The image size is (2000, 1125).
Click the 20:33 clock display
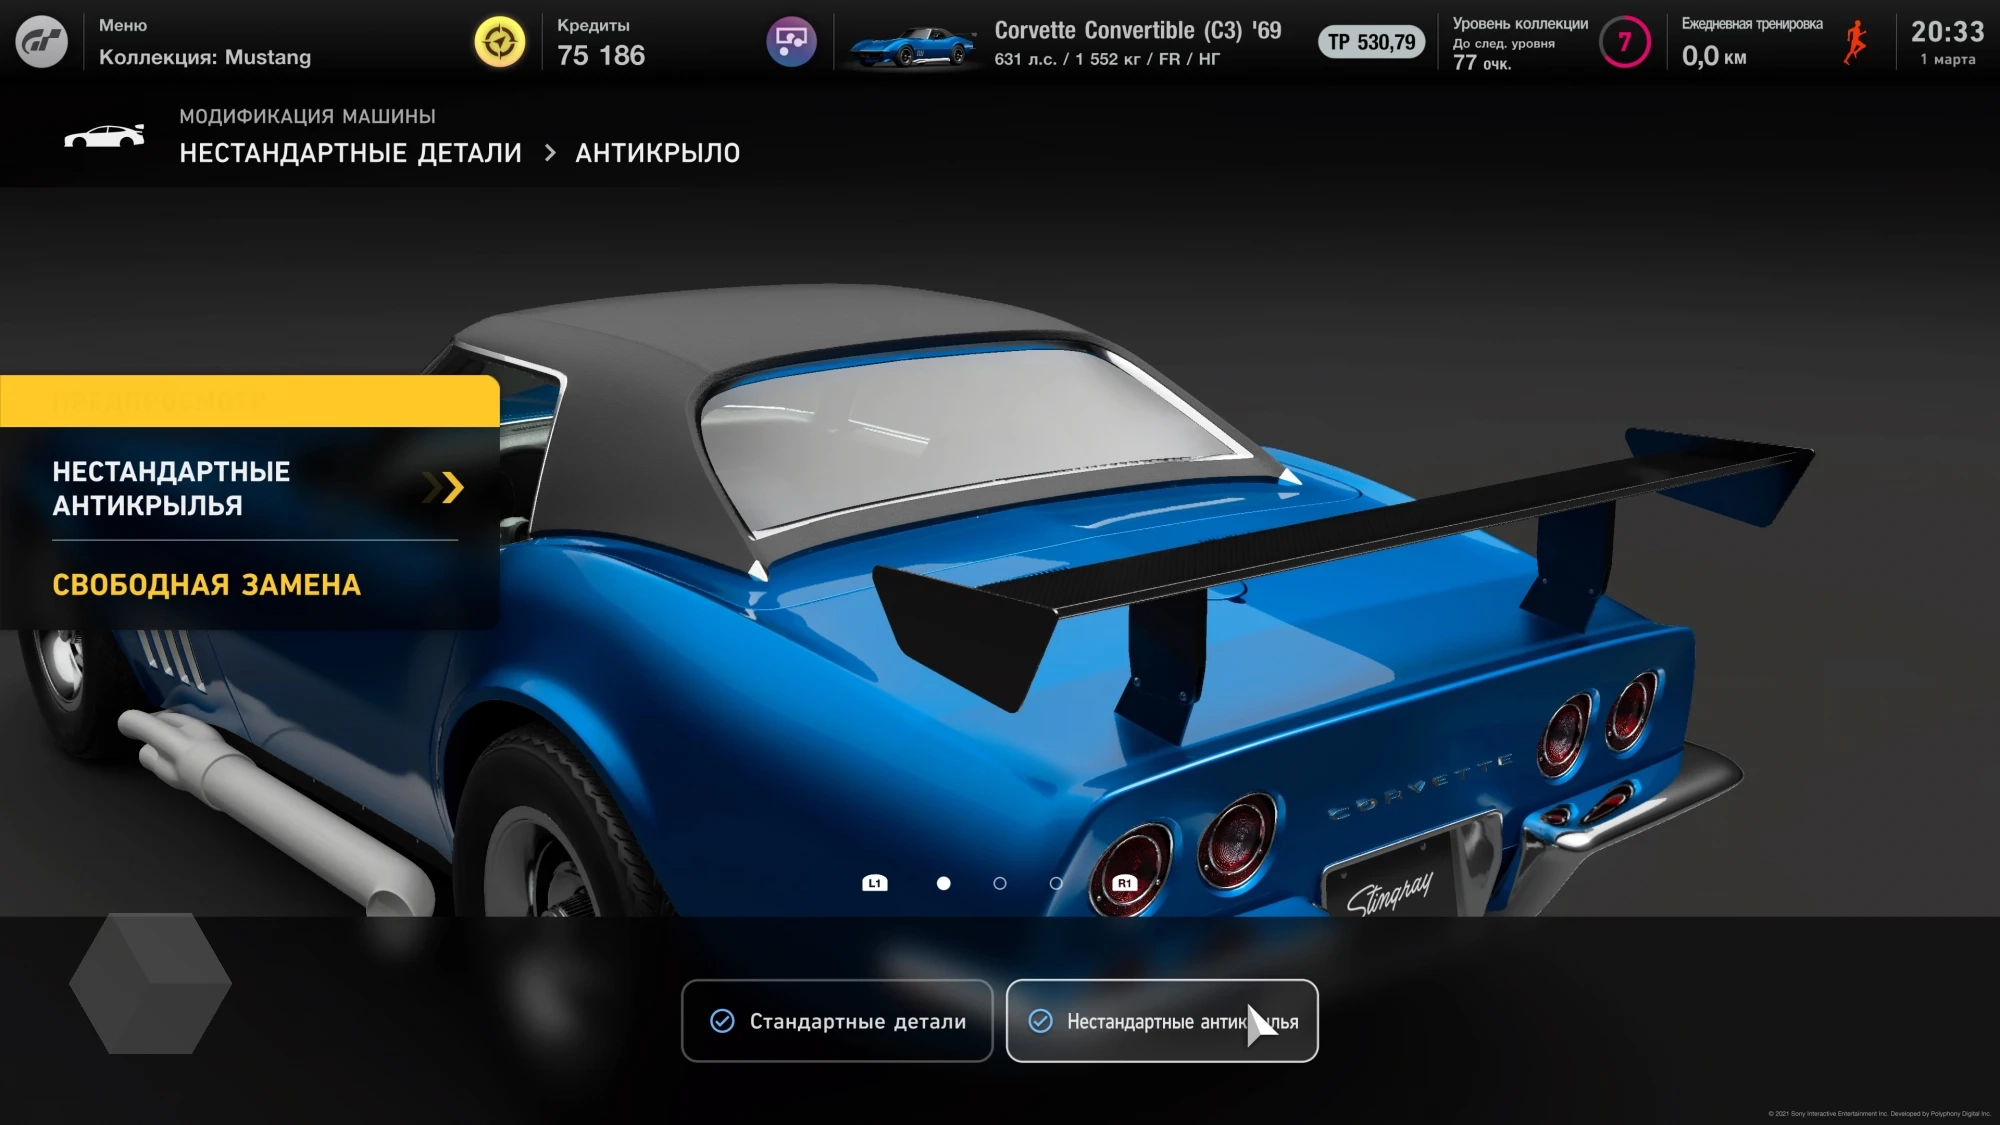pos(1947,32)
